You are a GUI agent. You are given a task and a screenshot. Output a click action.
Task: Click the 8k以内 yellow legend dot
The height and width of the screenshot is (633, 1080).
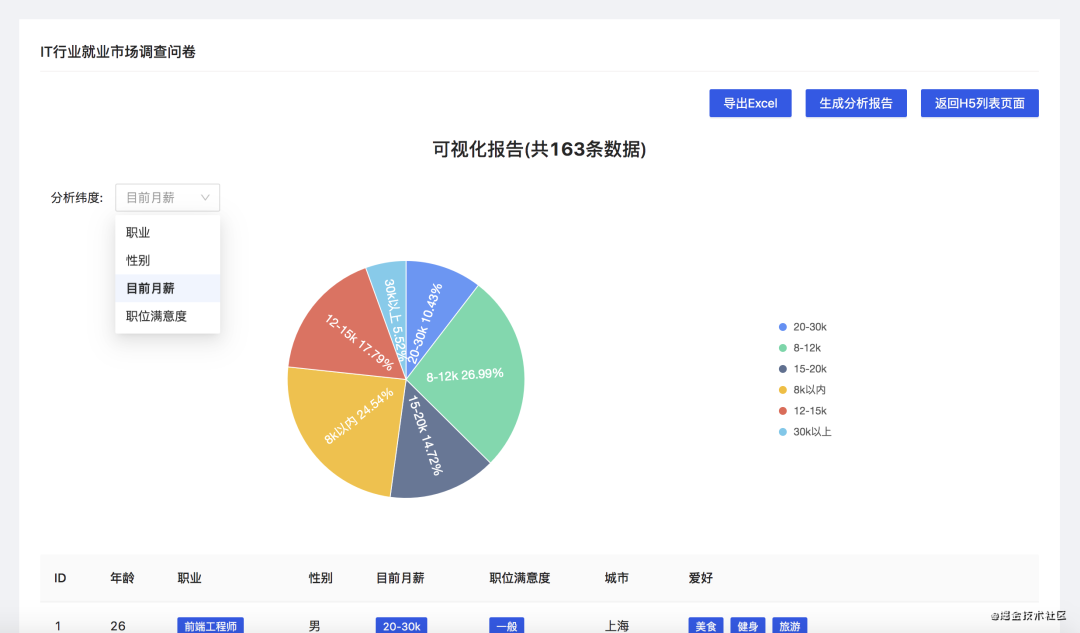pyautogui.click(x=782, y=390)
